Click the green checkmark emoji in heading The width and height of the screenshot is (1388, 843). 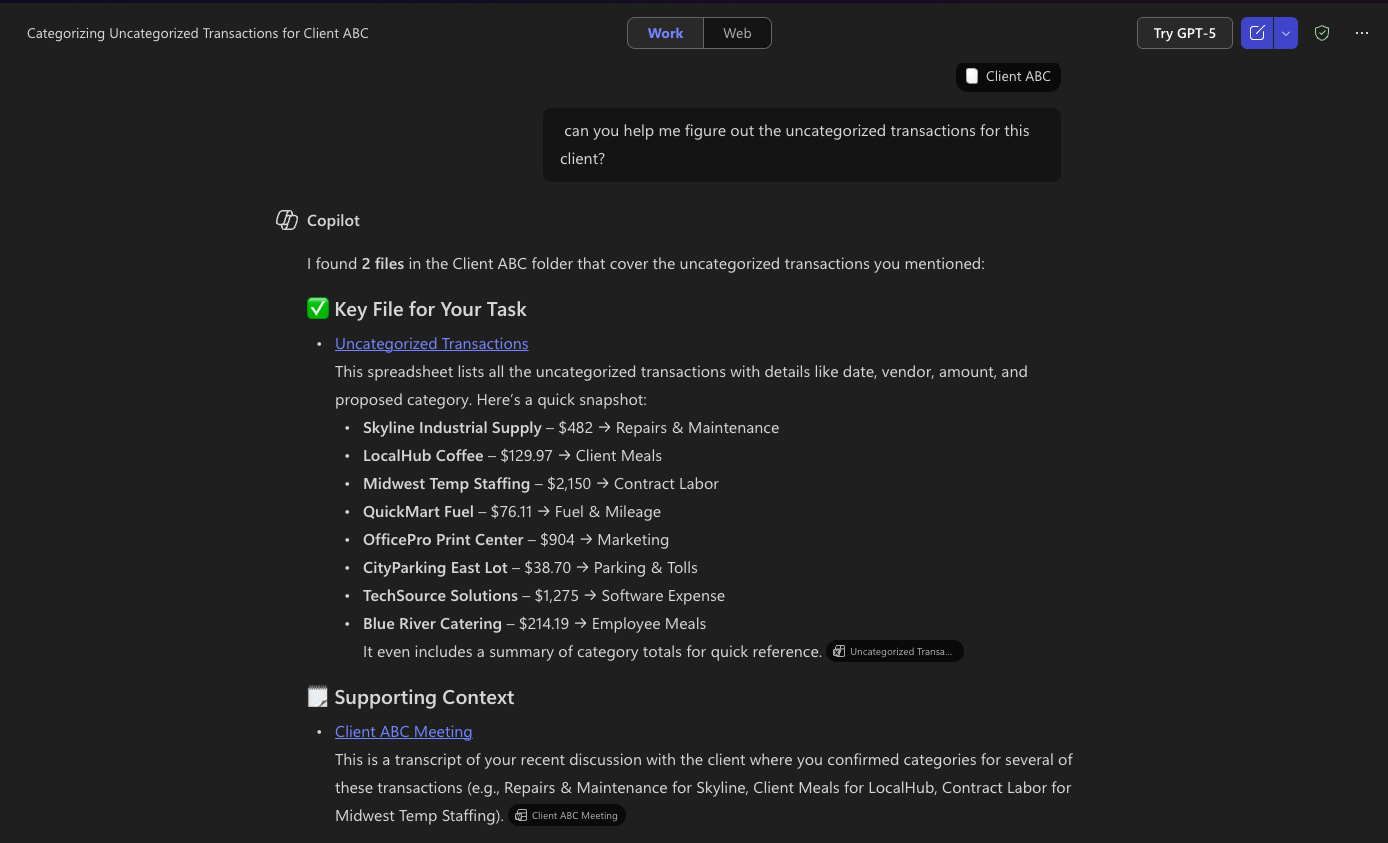318,309
